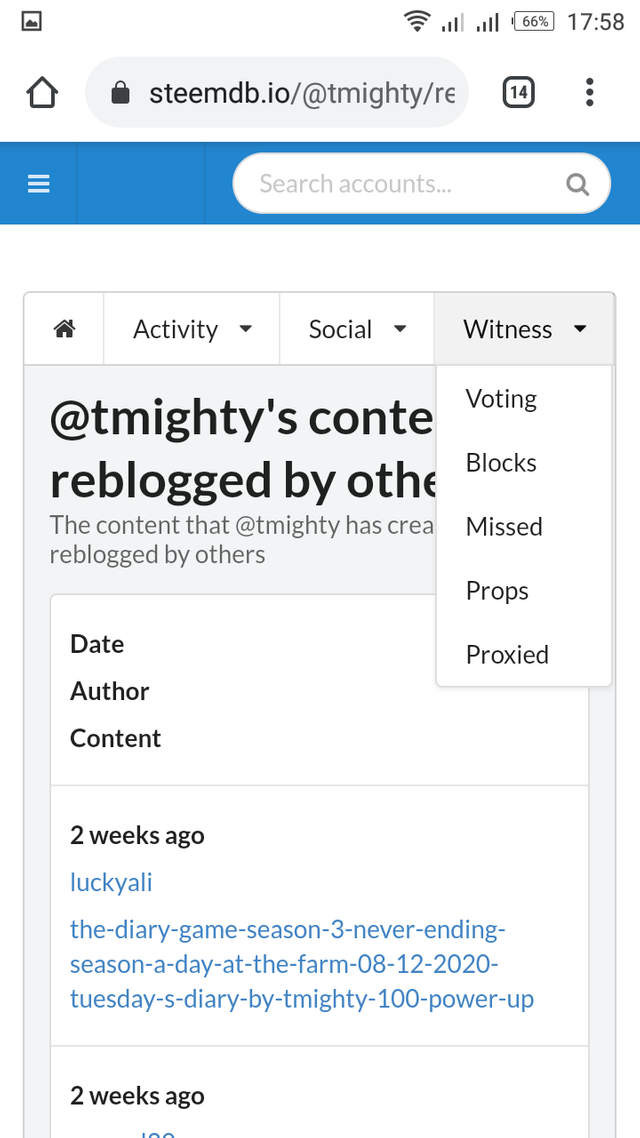This screenshot has height=1138, width=640.
Task: Tap the browser home icon
Action: pos(41,94)
